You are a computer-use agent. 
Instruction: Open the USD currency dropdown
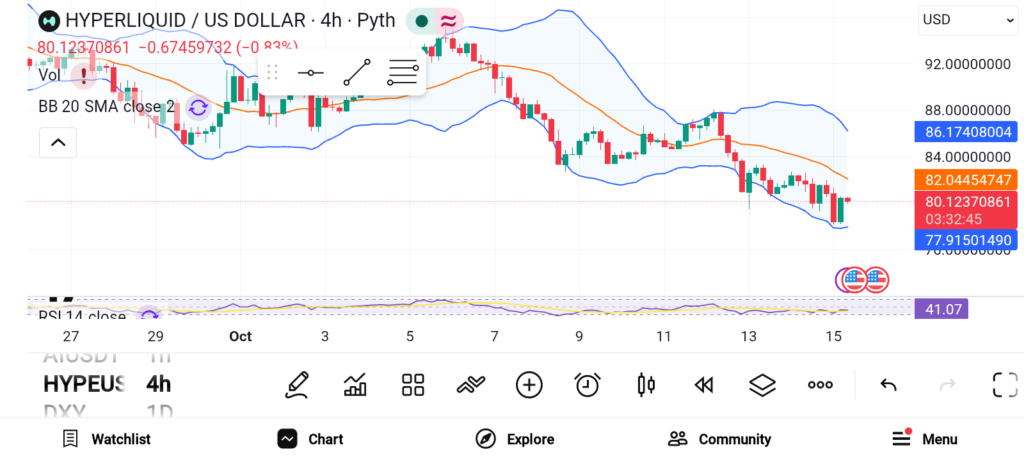pyautogui.click(x=968, y=20)
